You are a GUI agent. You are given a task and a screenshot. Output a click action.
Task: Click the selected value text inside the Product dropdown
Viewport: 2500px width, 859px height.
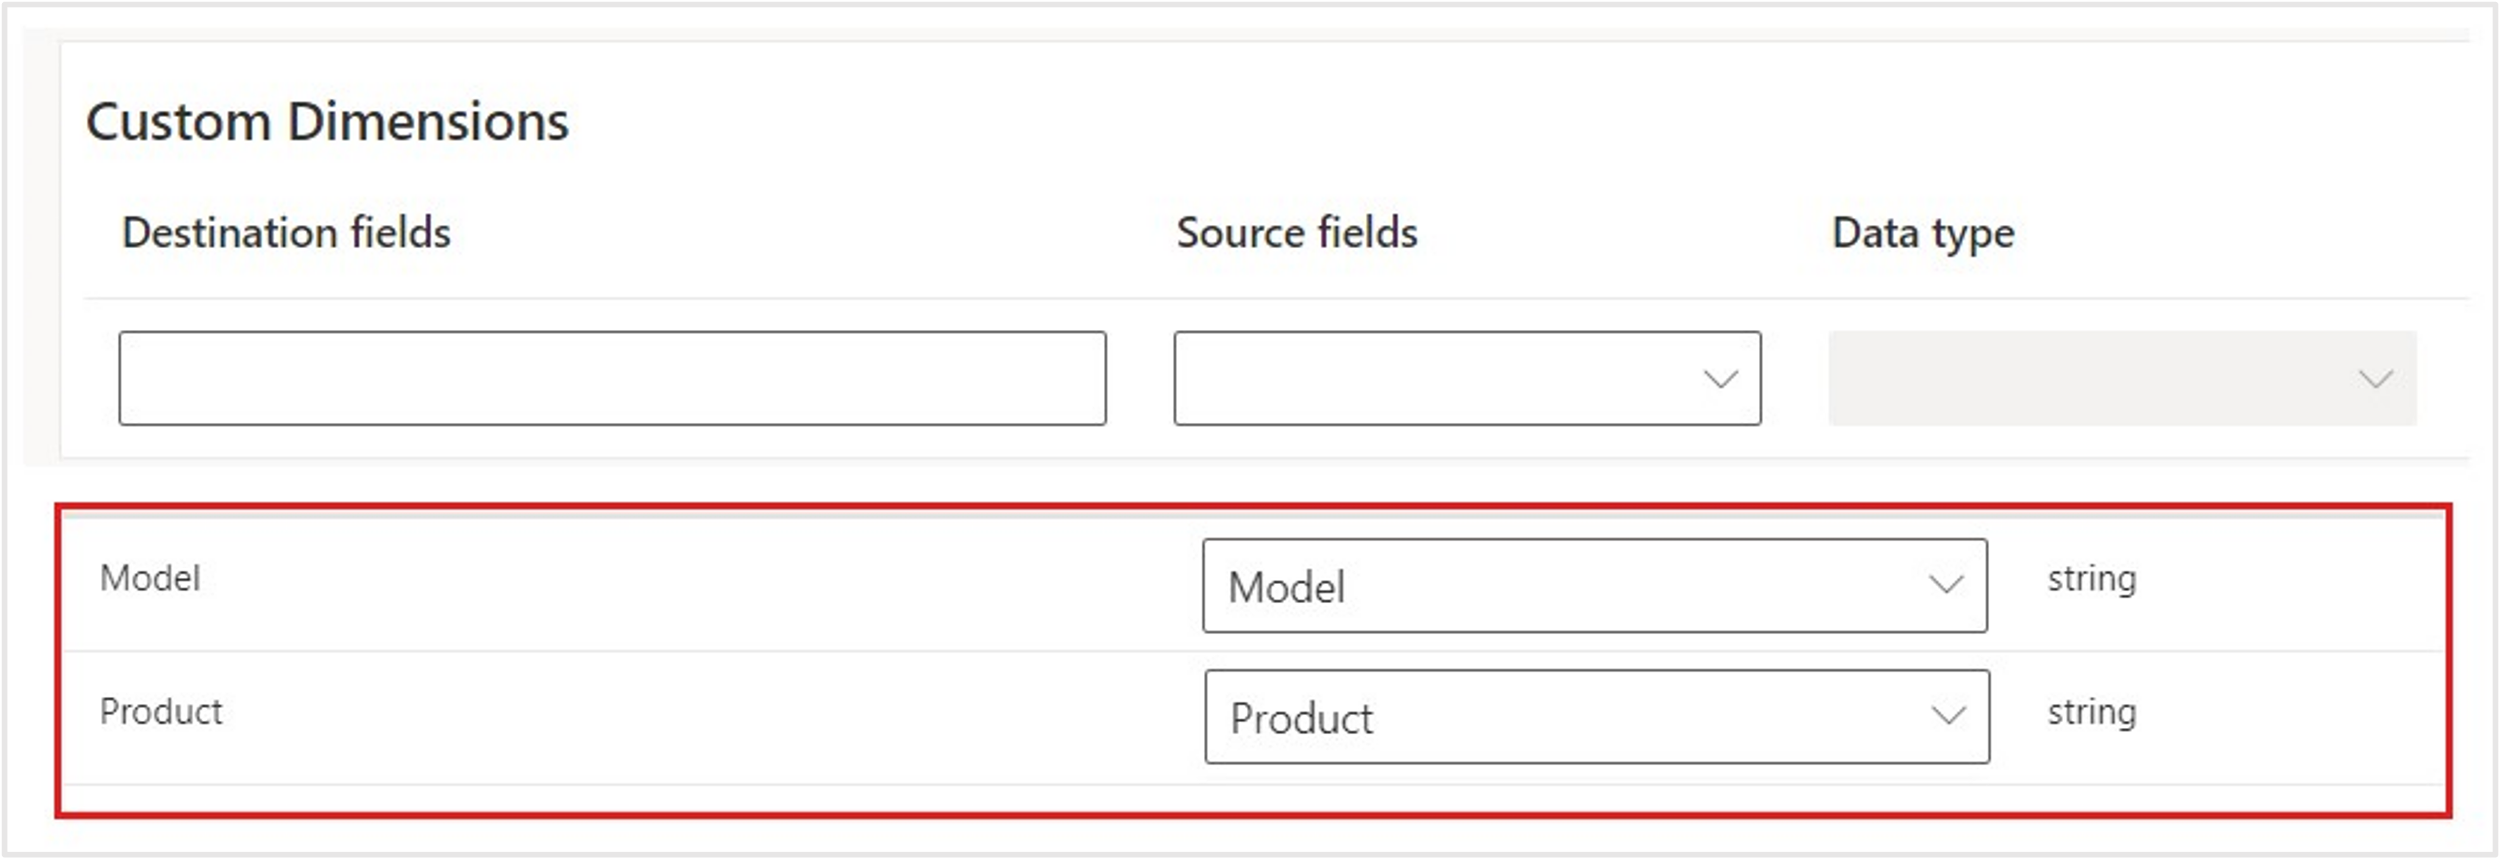pyautogui.click(x=1301, y=718)
